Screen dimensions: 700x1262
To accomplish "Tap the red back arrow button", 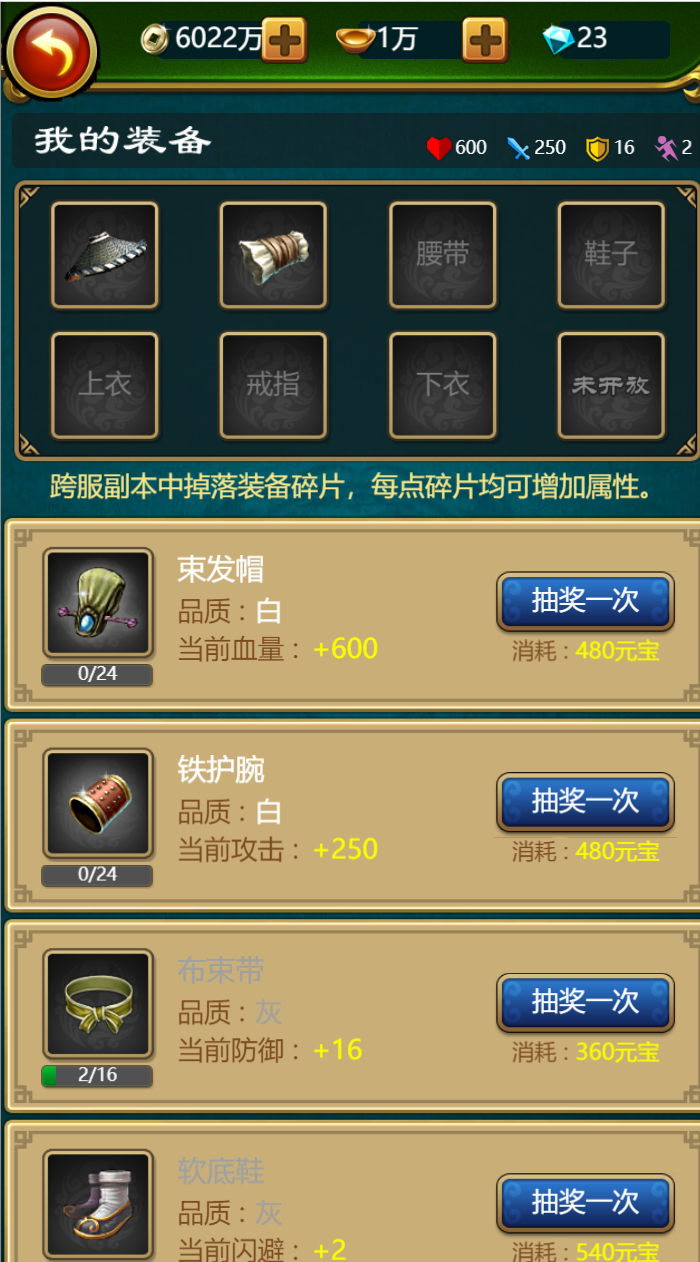I will pos(51,52).
